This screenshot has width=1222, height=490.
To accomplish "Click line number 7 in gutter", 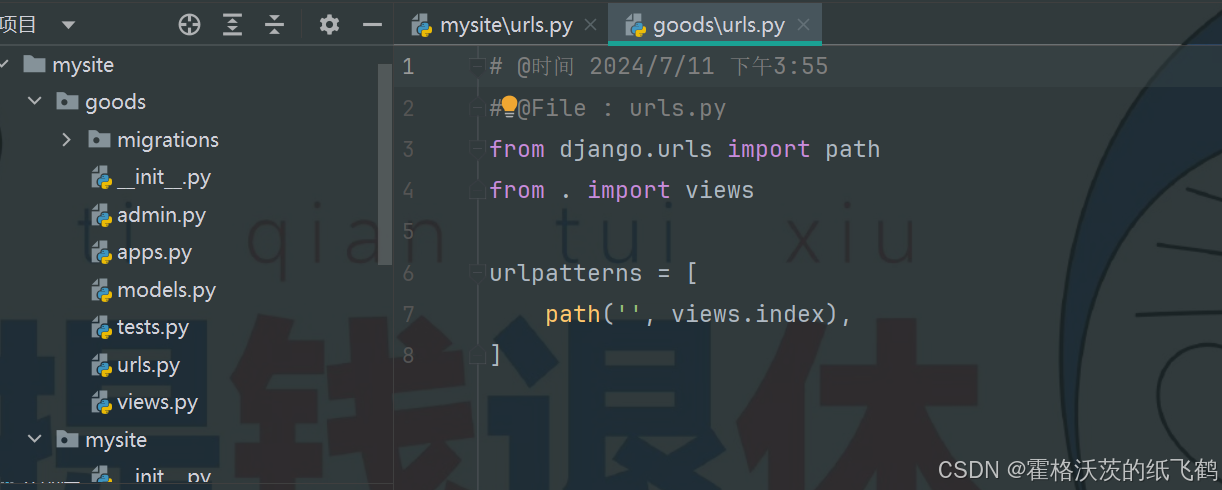I will click(x=408, y=314).
